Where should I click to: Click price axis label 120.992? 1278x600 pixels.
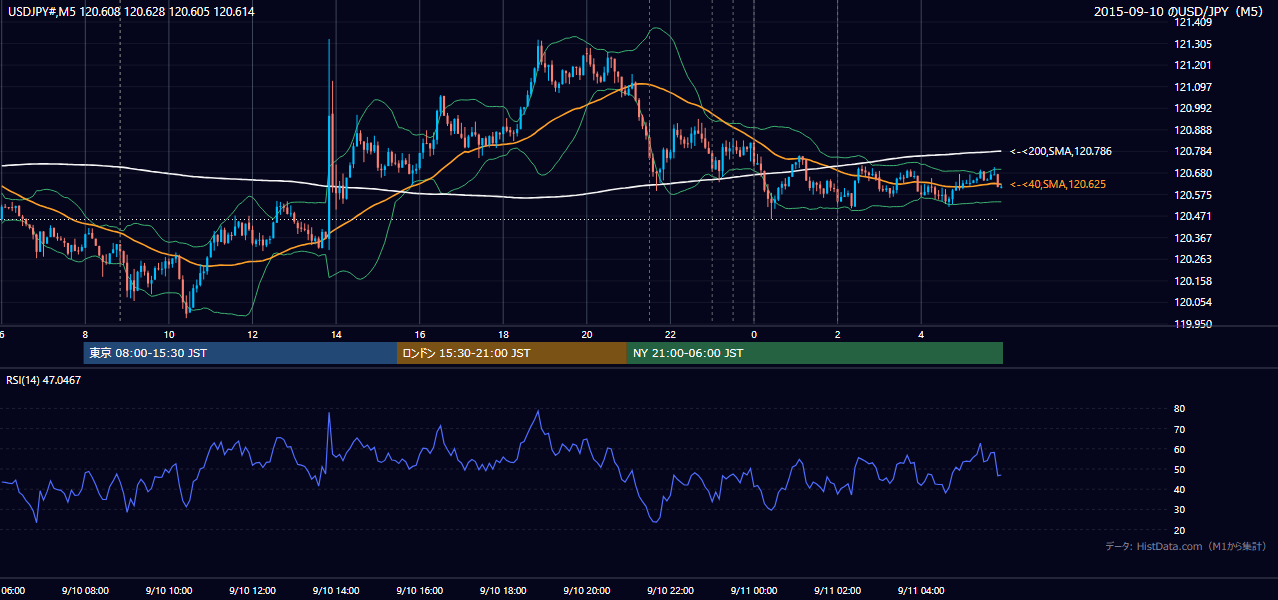point(1195,108)
